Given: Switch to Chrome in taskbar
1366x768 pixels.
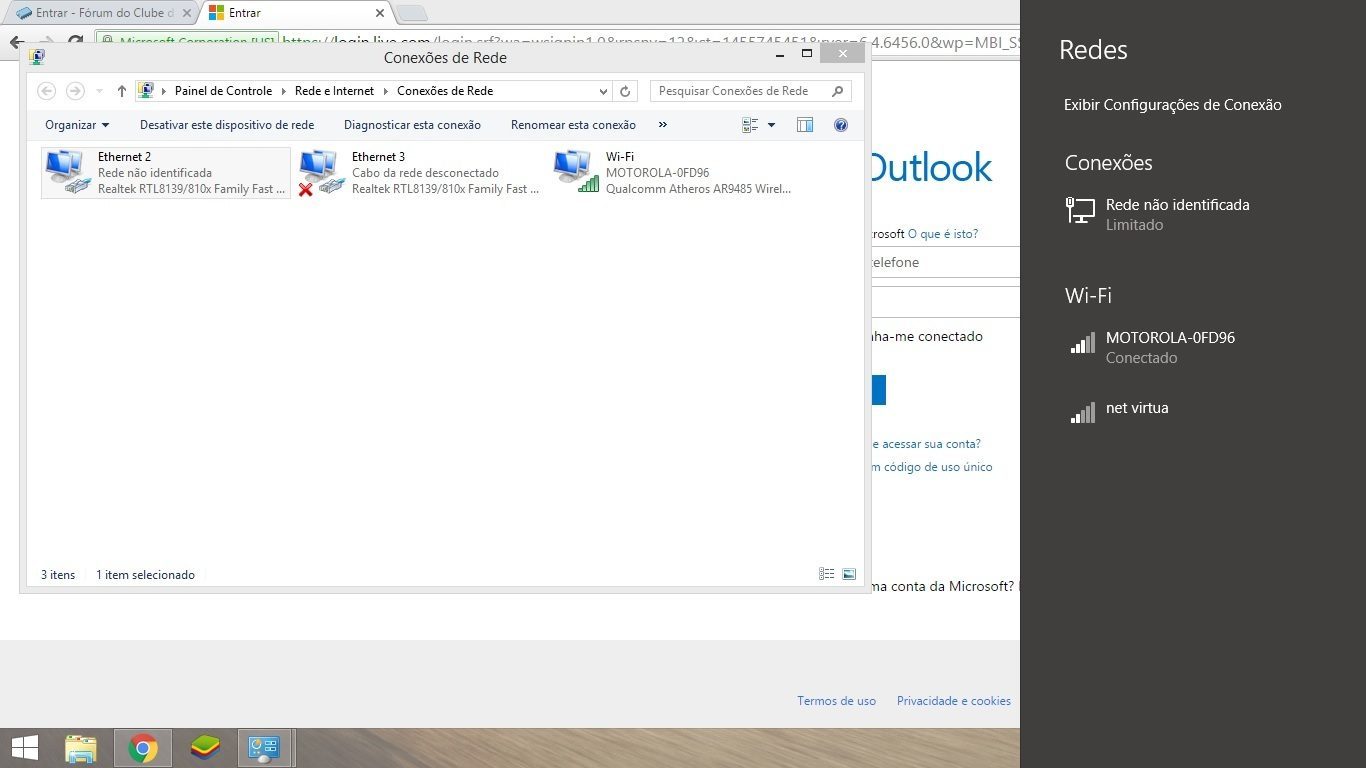Looking at the screenshot, I should pos(143,748).
